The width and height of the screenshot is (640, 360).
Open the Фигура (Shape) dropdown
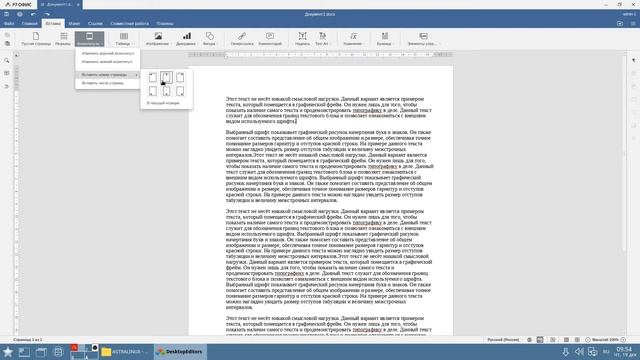click(209, 39)
